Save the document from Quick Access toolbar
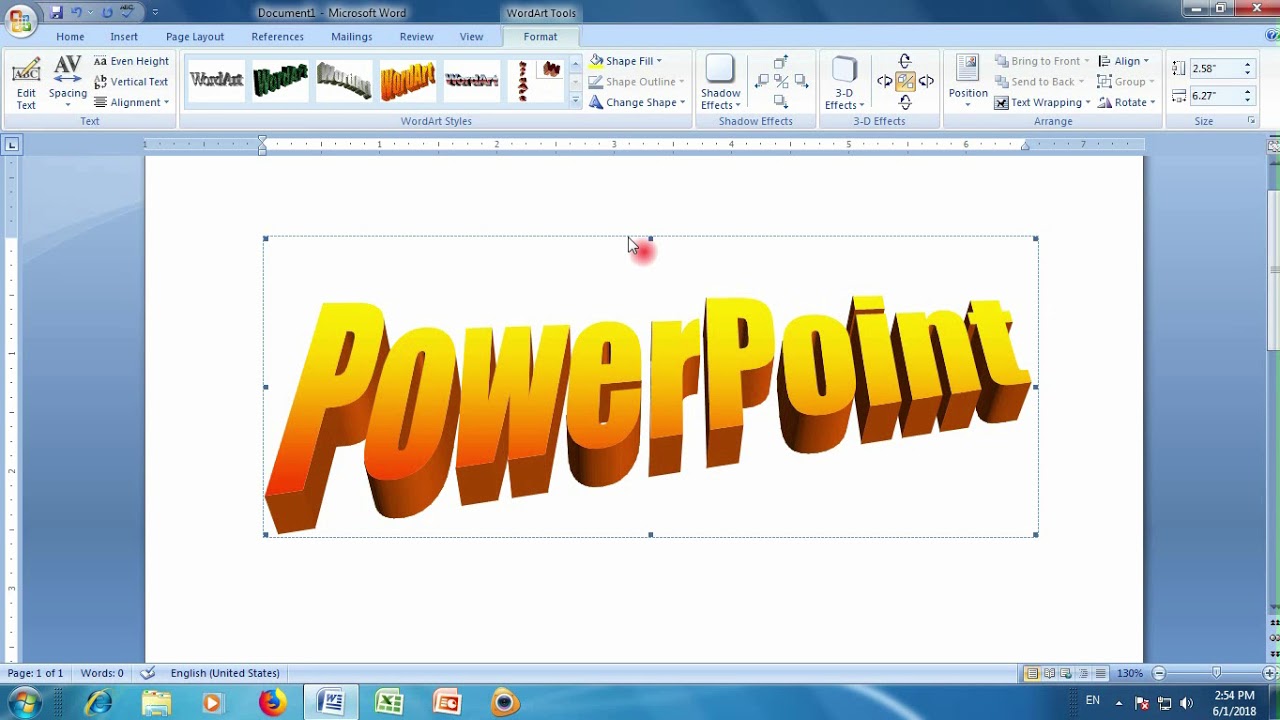Screen dimensions: 1280x720 [x=56, y=12]
